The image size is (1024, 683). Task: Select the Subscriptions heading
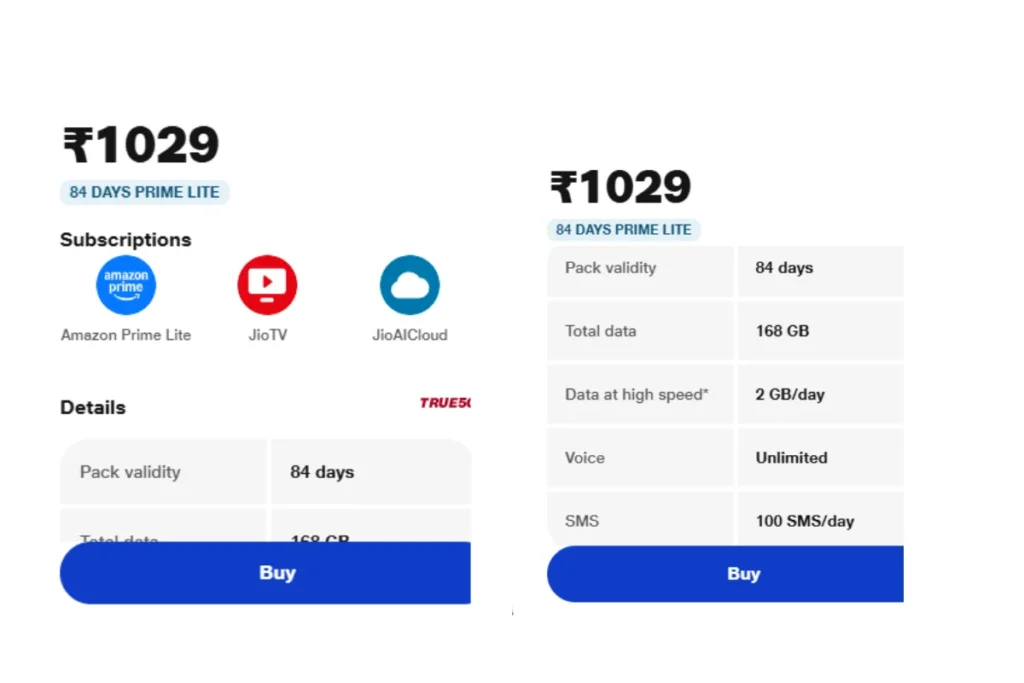[125, 240]
